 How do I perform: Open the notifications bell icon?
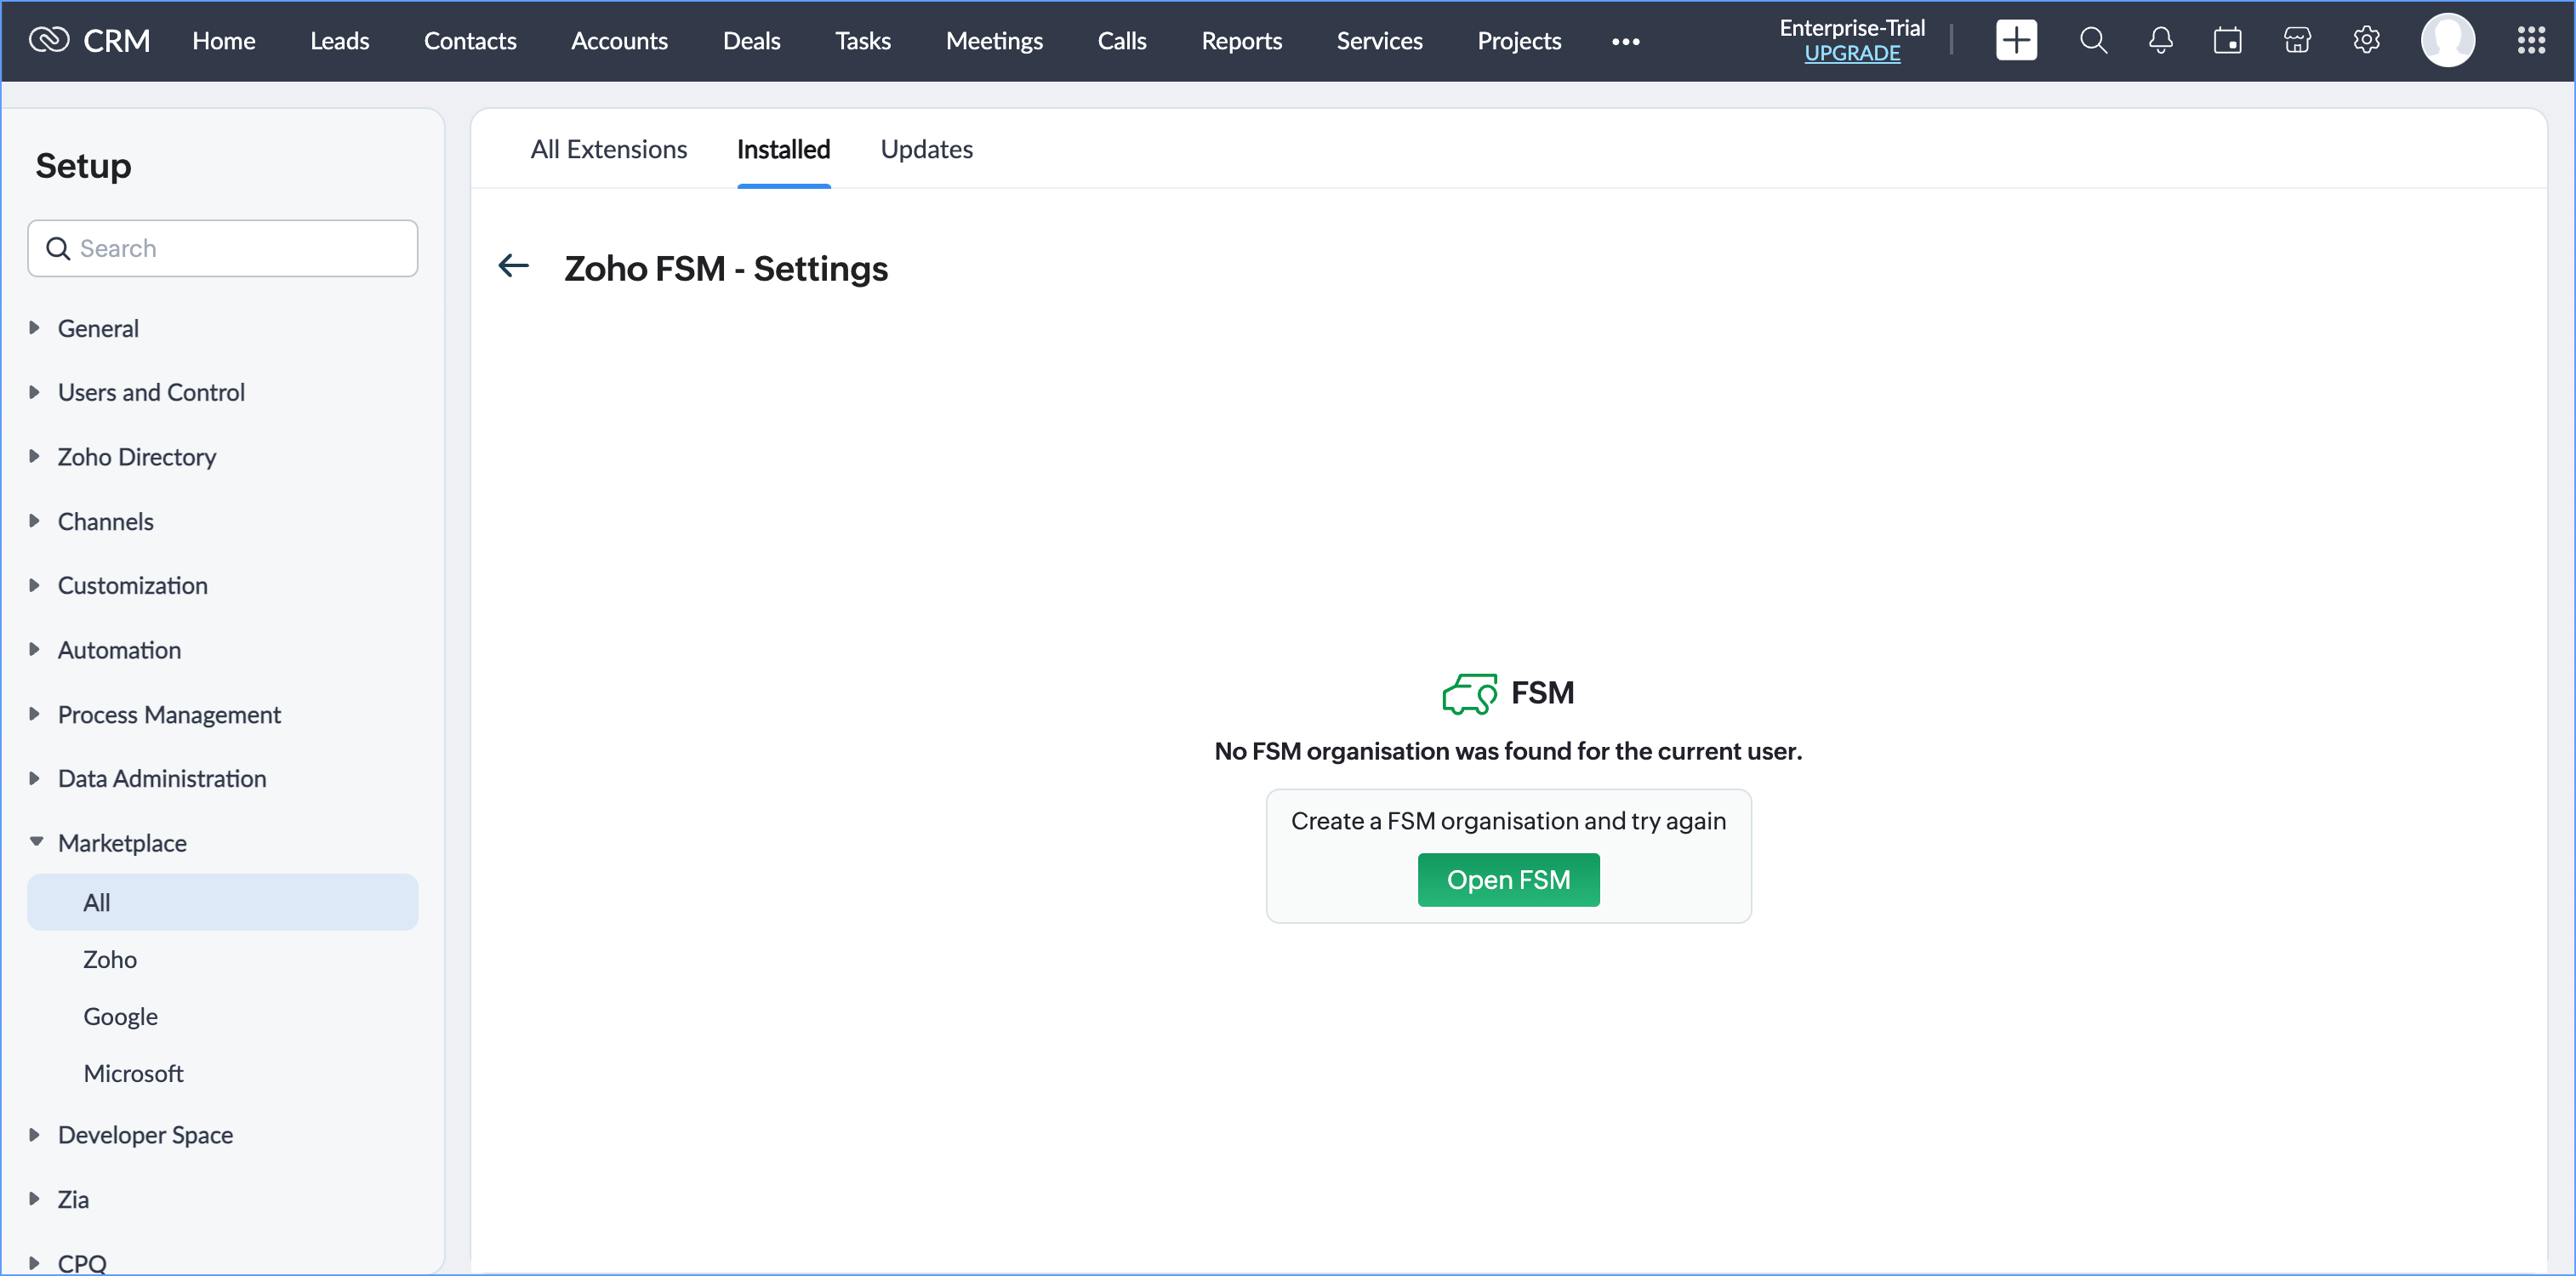click(2160, 41)
